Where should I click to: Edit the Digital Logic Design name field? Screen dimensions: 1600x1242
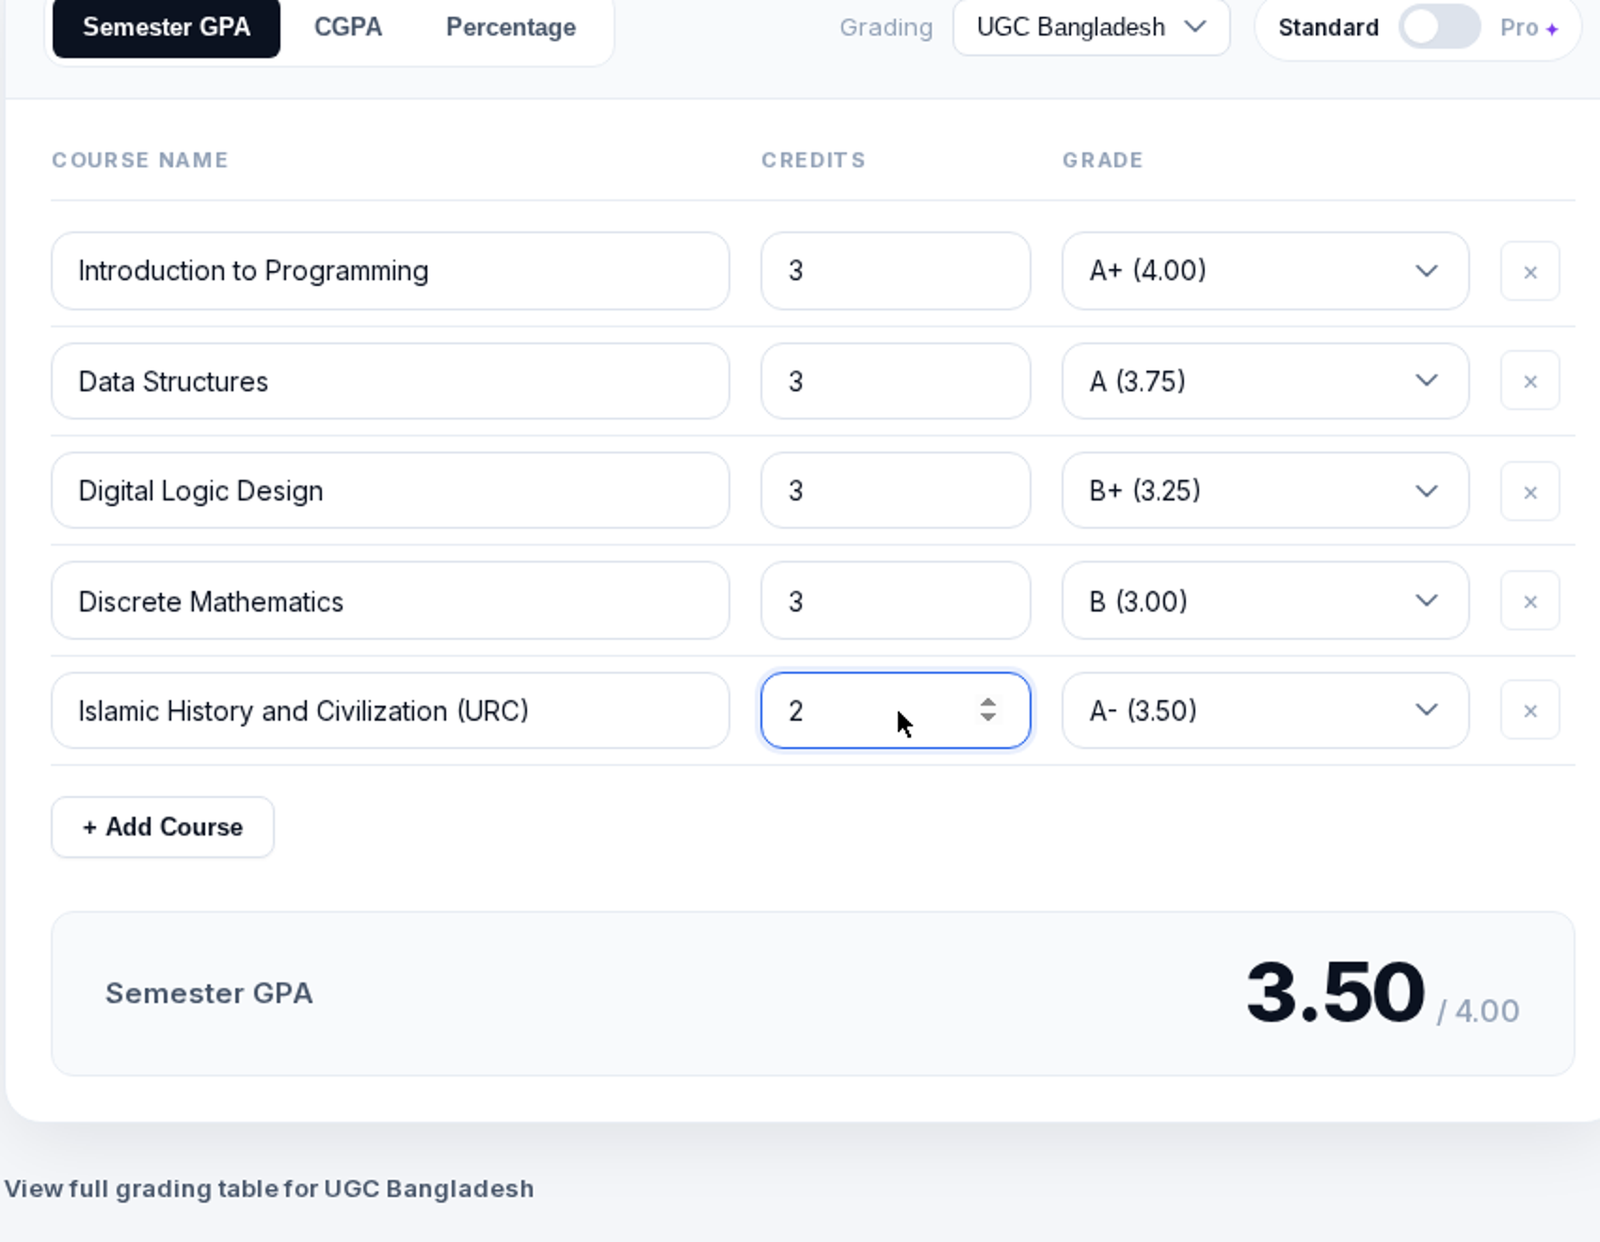coord(390,490)
